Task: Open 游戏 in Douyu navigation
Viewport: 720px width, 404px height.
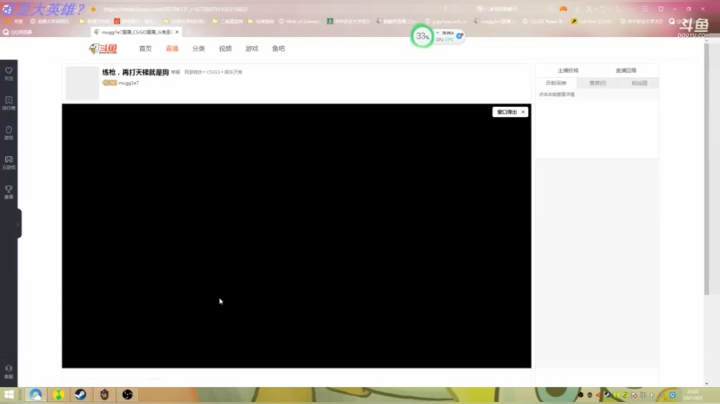Action: tap(252, 49)
